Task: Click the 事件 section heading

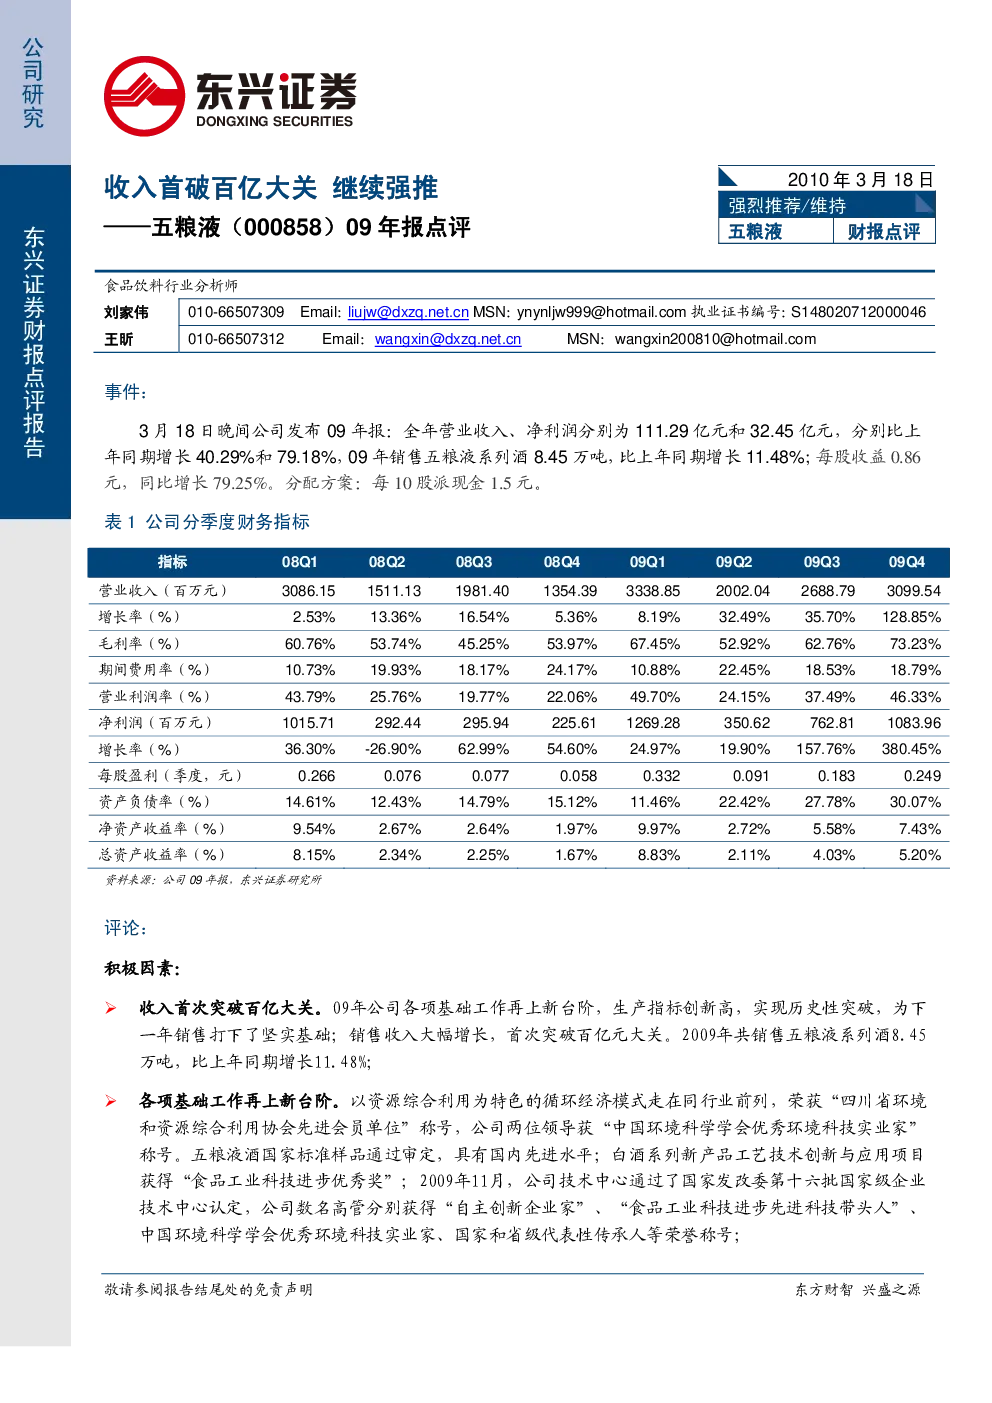Action: click(126, 392)
